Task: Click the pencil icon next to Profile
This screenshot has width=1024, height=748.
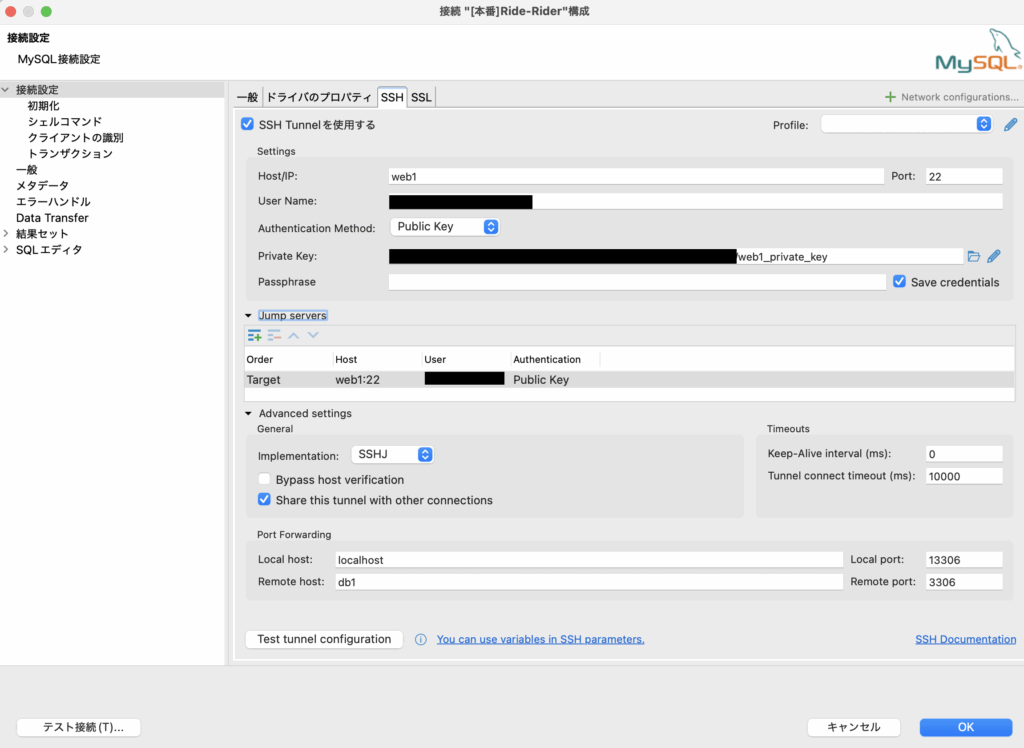Action: coord(1010,125)
